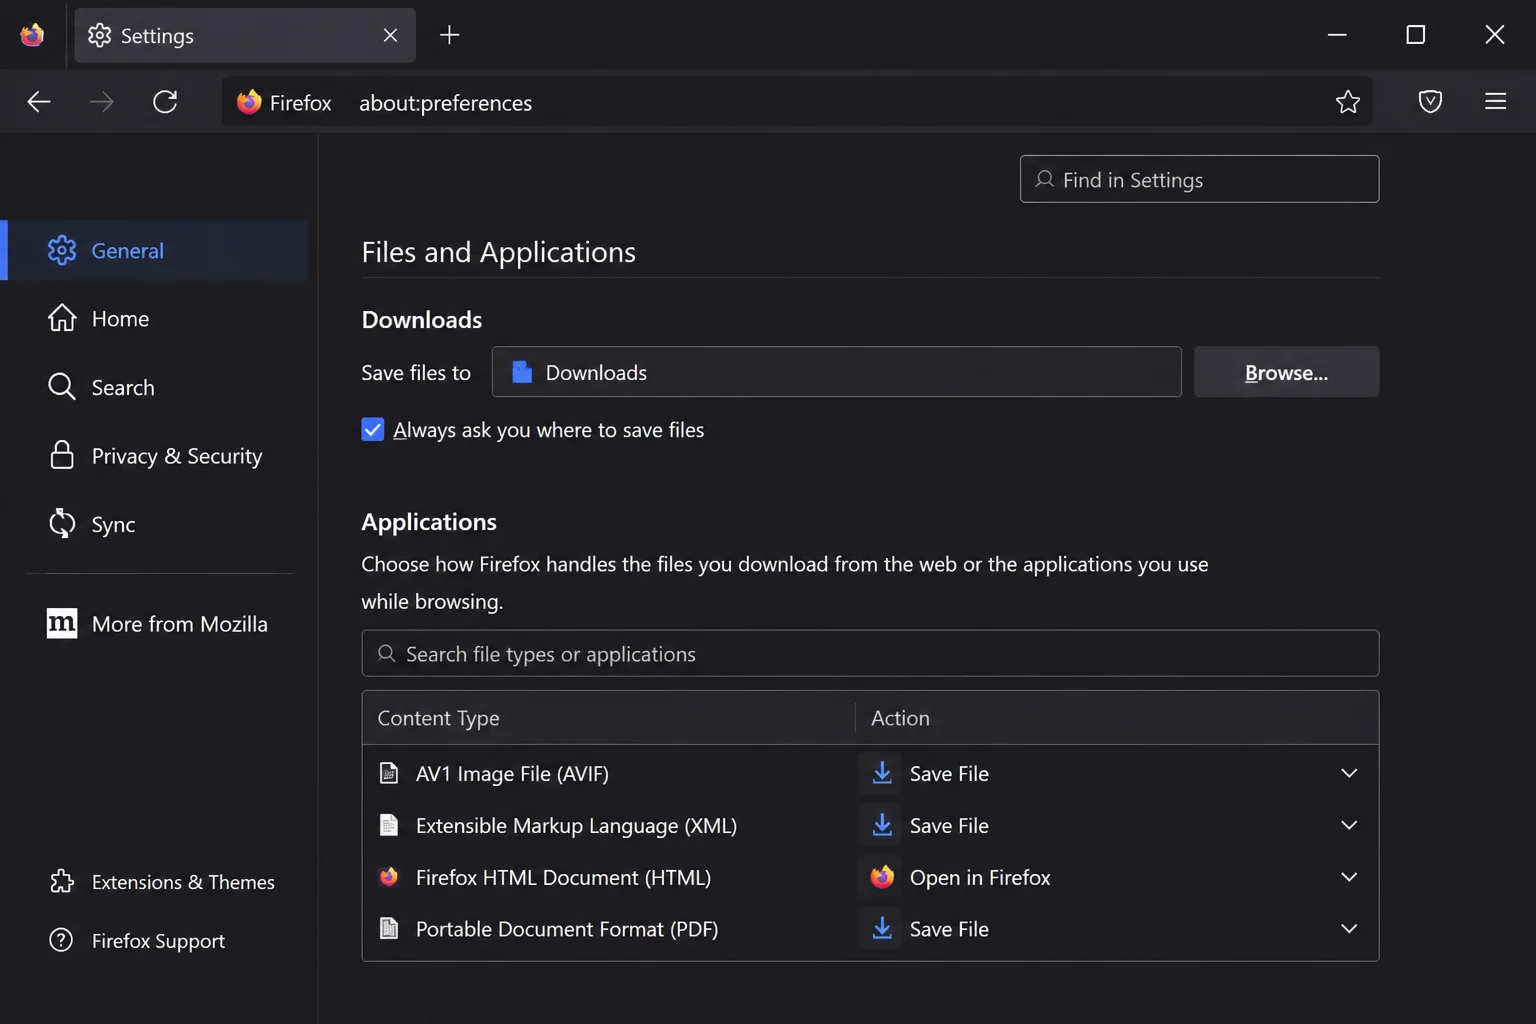1536x1024 pixels.
Task: Maximize the Firefox window
Action: (x=1415, y=35)
